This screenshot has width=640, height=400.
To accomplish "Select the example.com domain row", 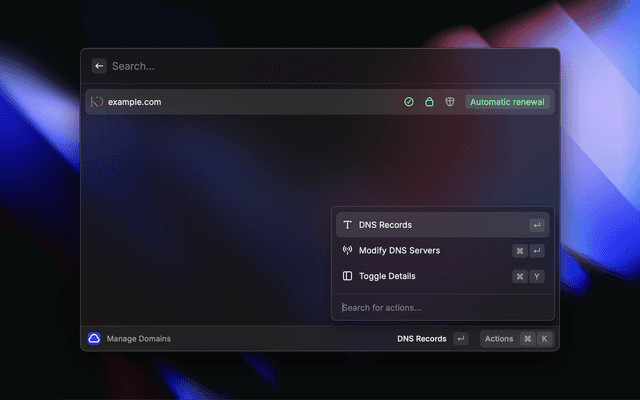I will pos(250,102).
